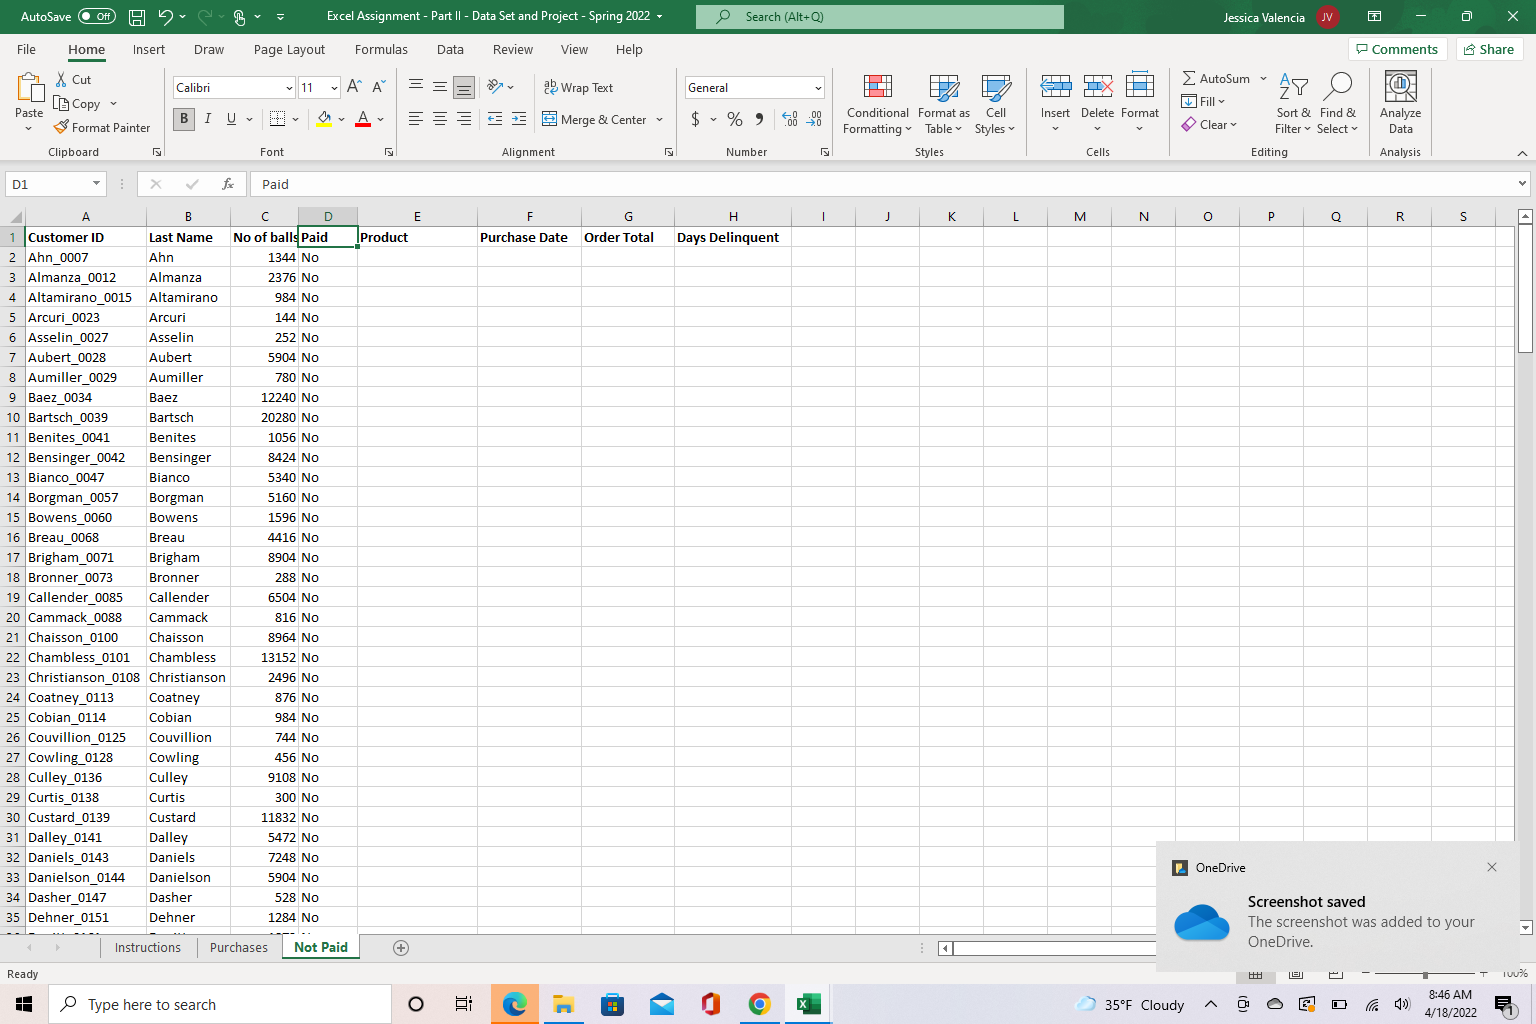This screenshot has width=1536, height=1024.
Task: Click the Share button
Action: point(1489,49)
